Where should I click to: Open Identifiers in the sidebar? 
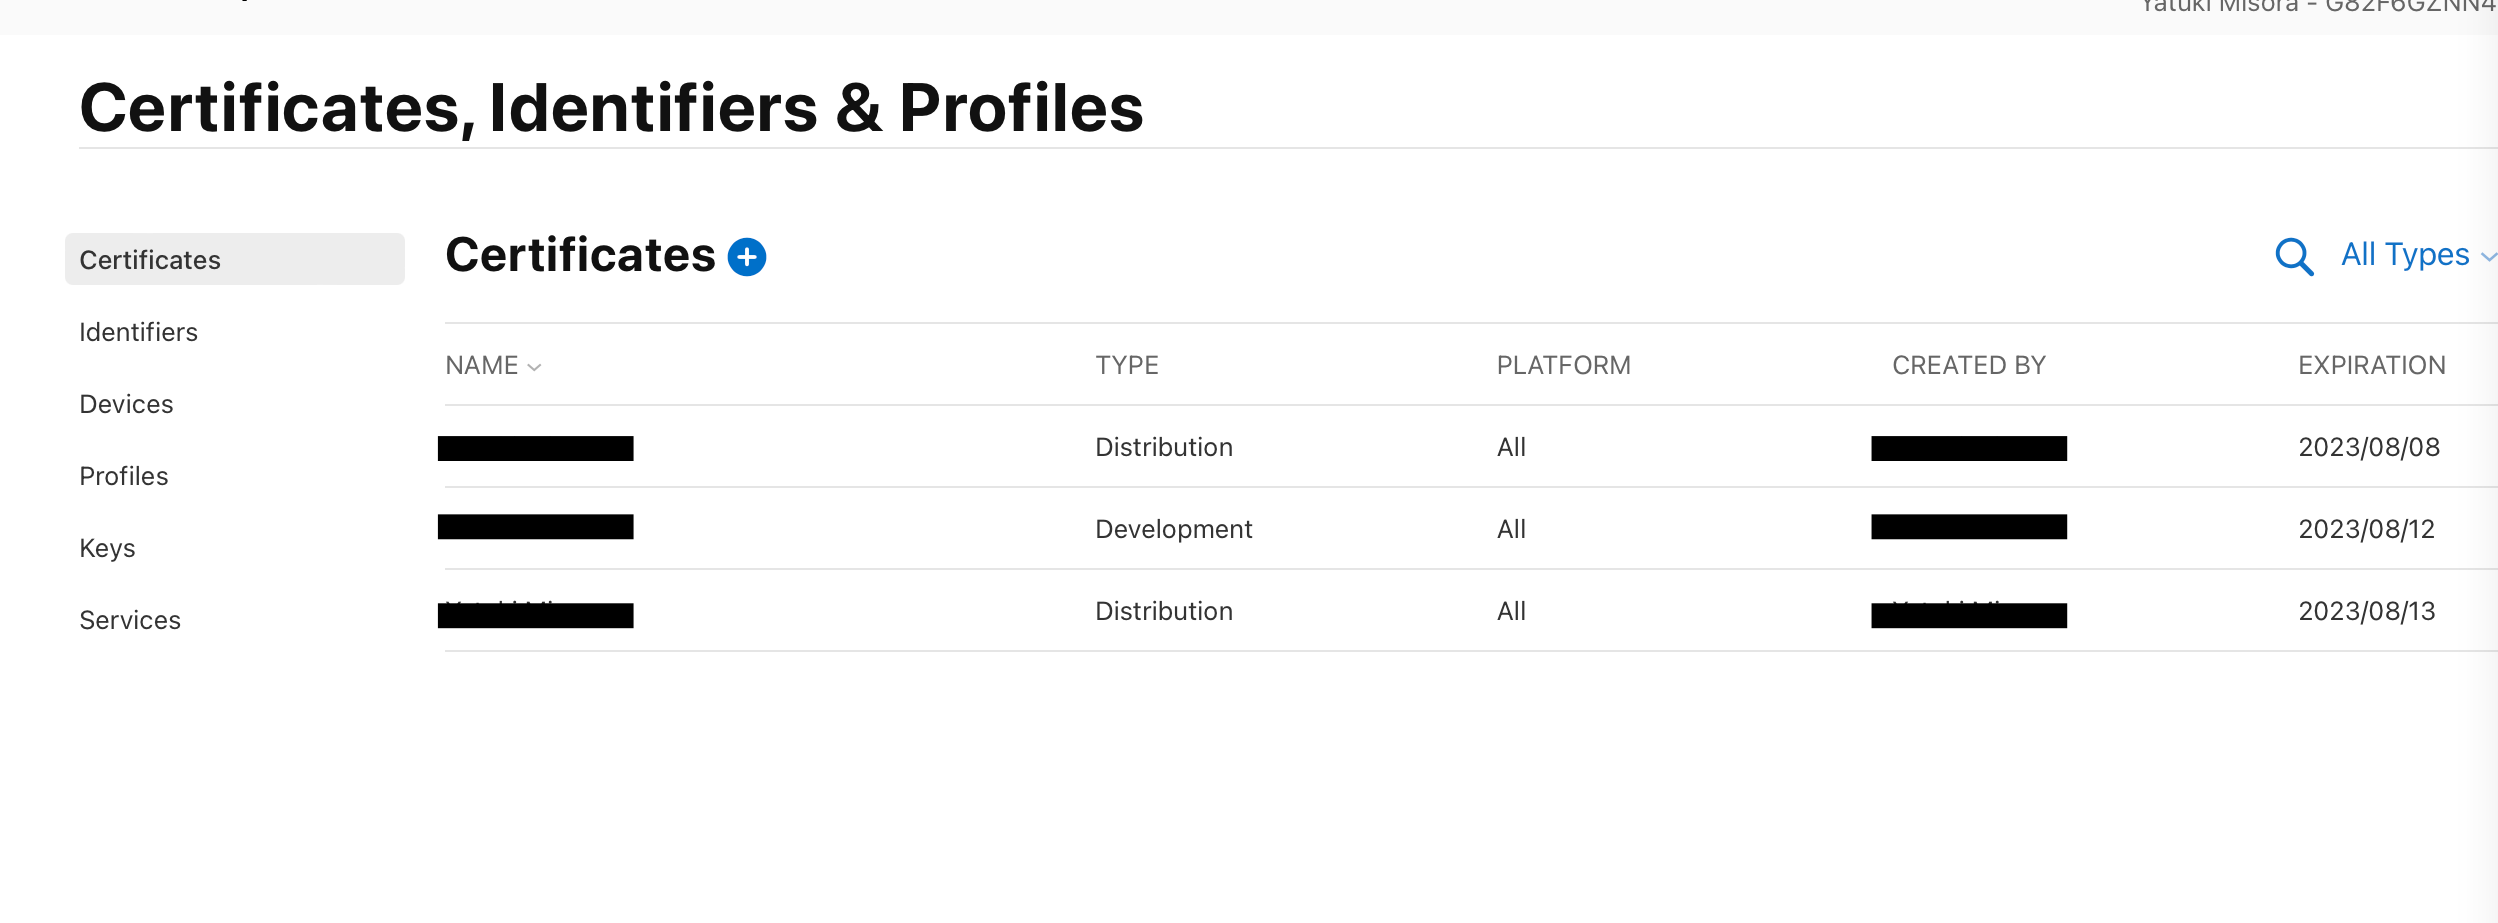[139, 332]
